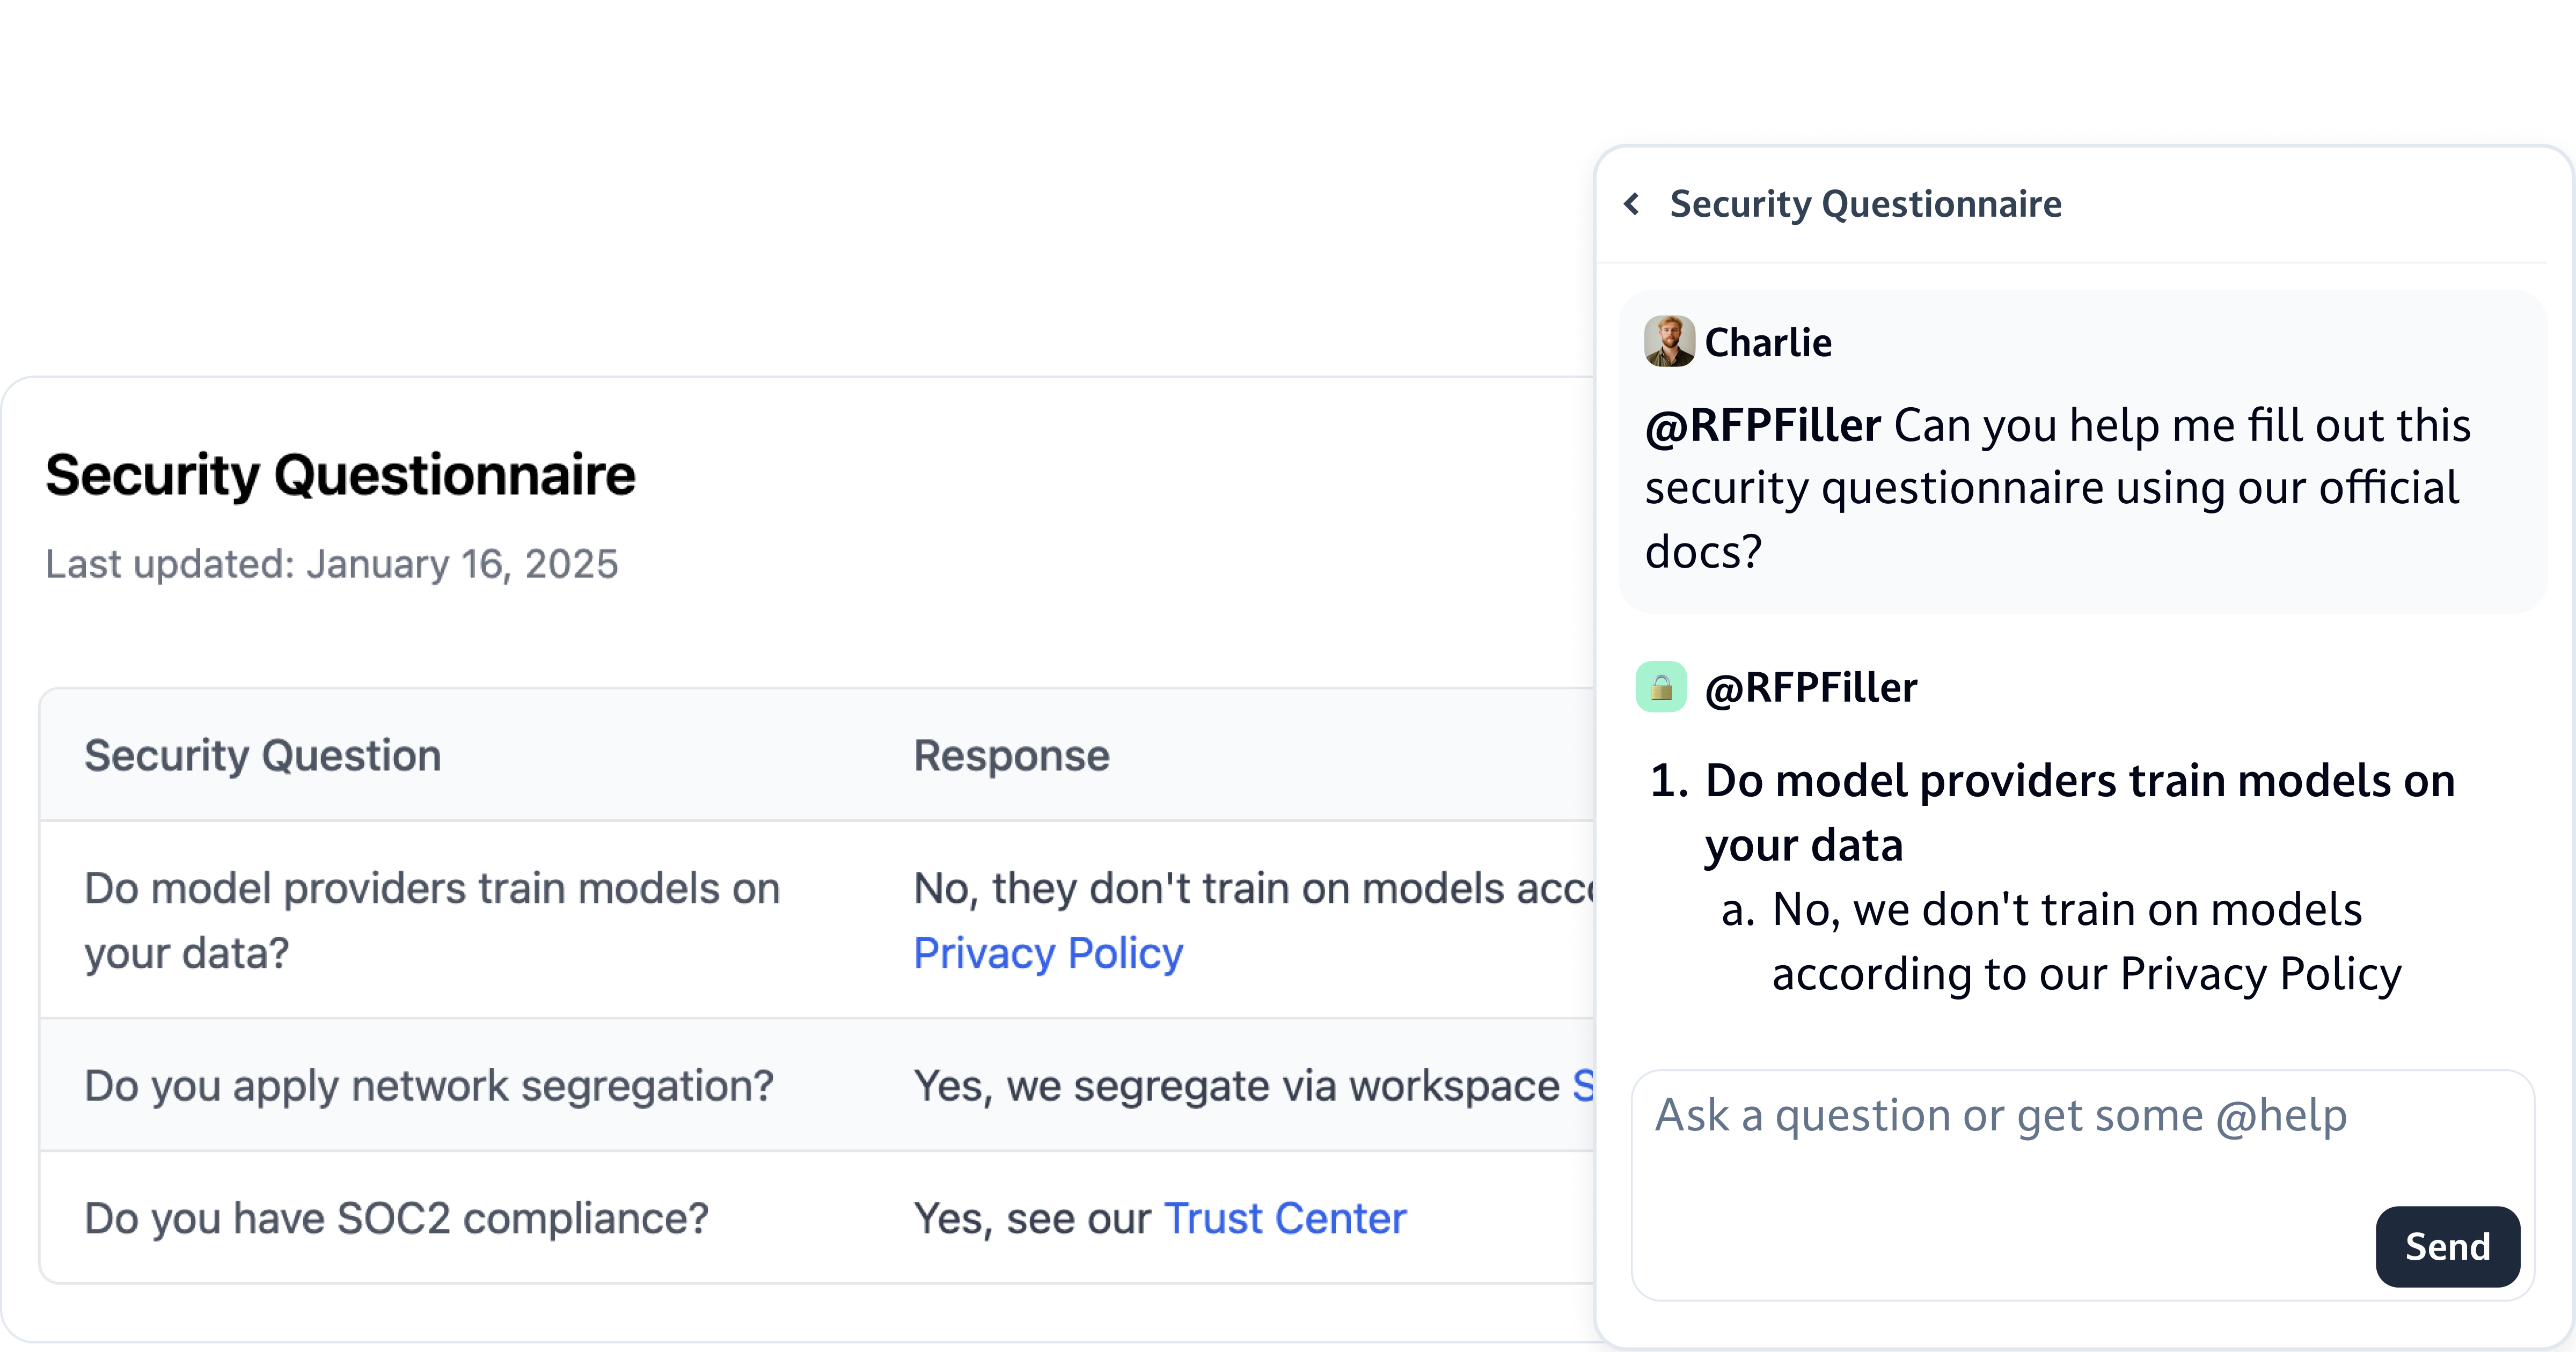
Task: Click the back chevron beside Security Questionnaire
Action: pyautogui.click(x=1632, y=204)
